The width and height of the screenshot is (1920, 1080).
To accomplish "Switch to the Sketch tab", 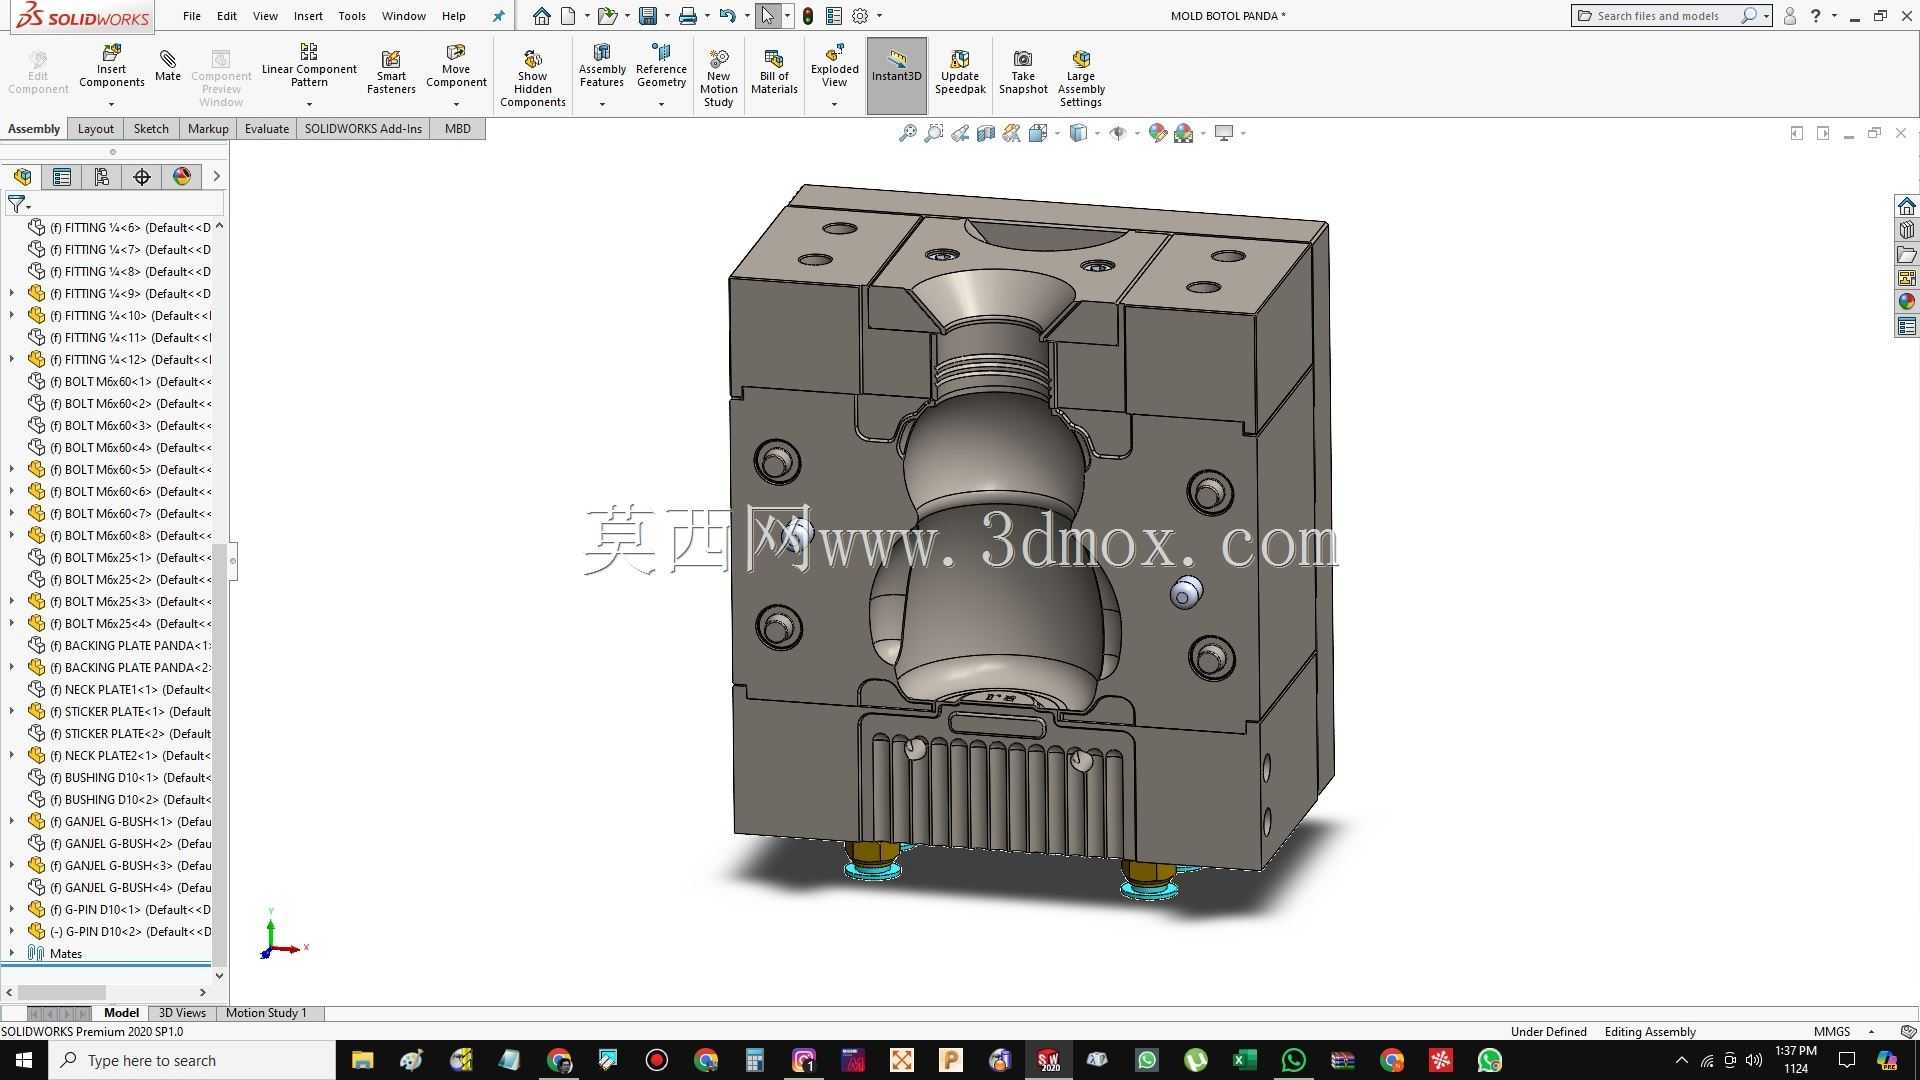I will pos(151,129).
